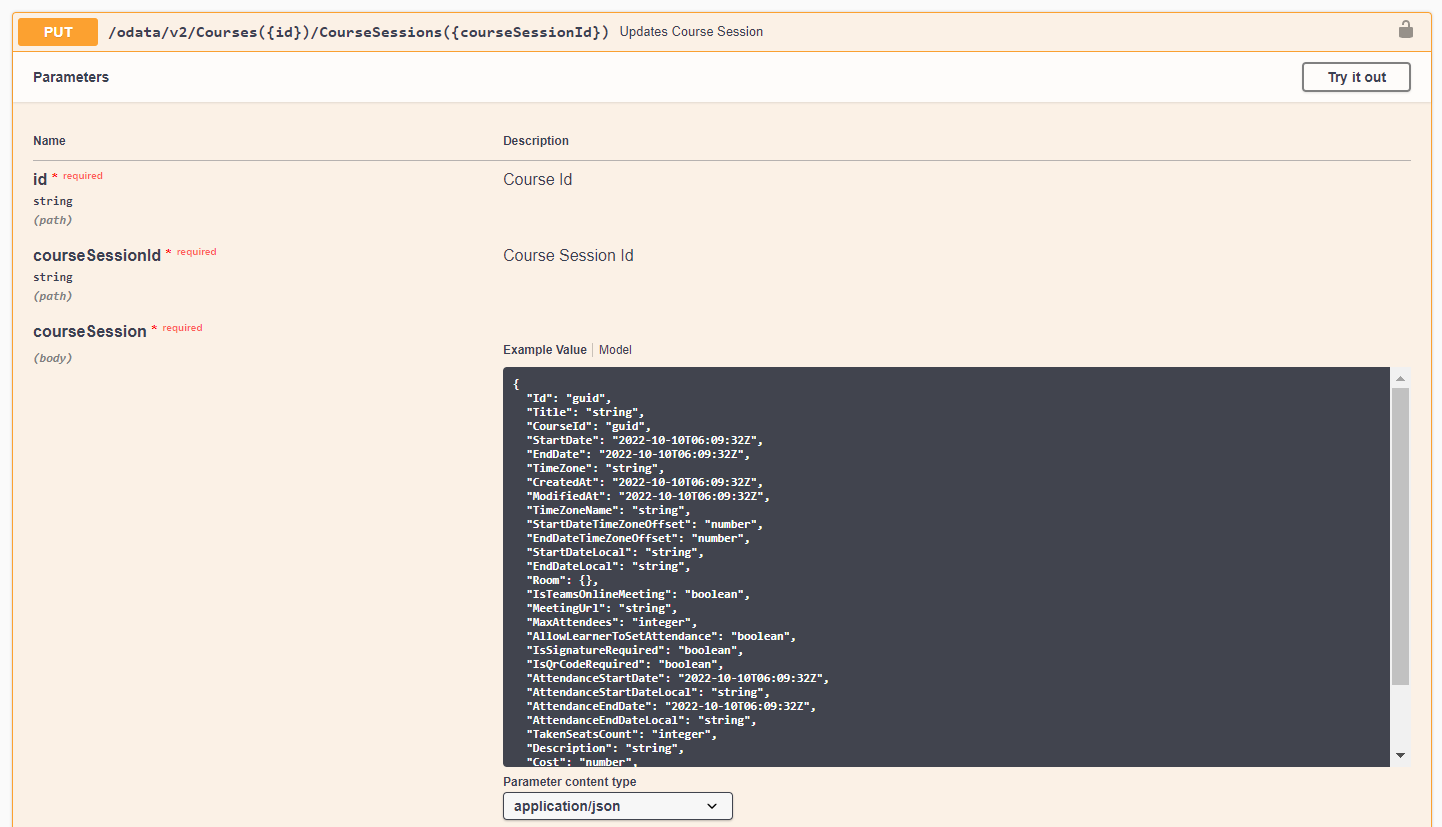The height and width of the screenshot is (827, 1442).
Task: Click the "Room": {} JSON line
Action: click(x=563, y=580)
